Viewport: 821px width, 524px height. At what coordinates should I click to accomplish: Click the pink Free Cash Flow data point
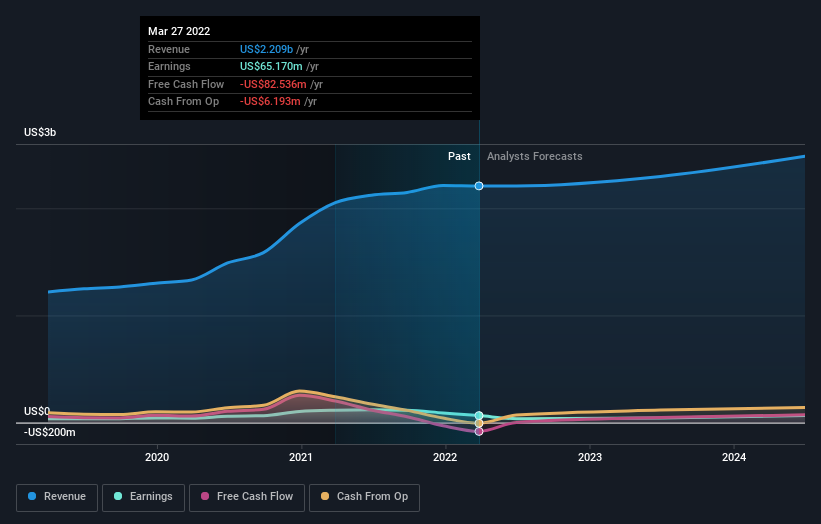479,431
